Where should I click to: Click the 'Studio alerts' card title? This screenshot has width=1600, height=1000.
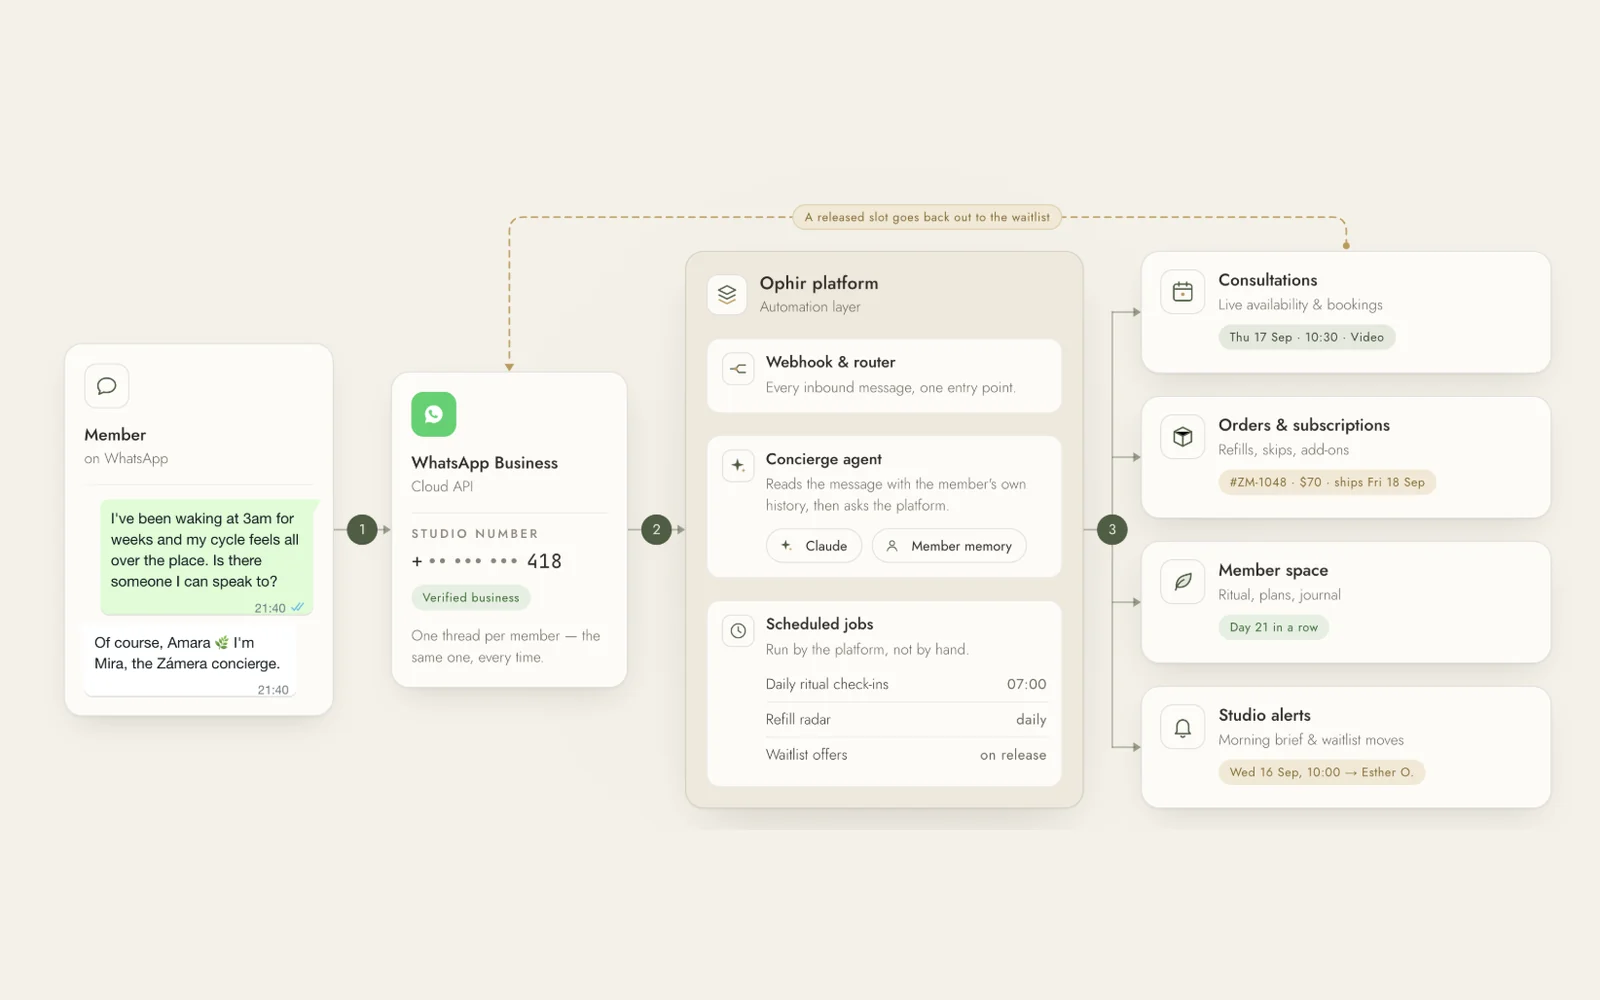tap(1264, 715)
